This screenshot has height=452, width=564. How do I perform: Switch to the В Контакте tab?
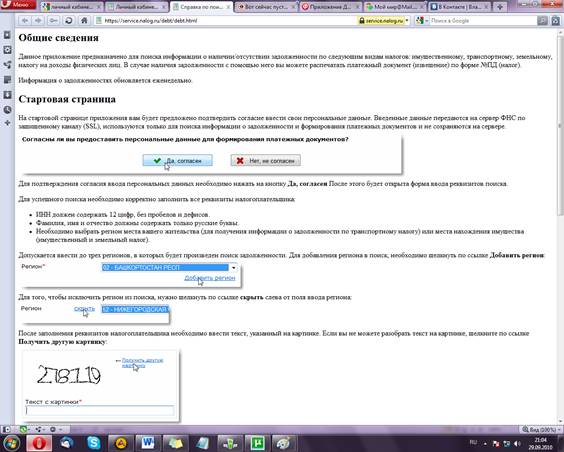[460, 7]
